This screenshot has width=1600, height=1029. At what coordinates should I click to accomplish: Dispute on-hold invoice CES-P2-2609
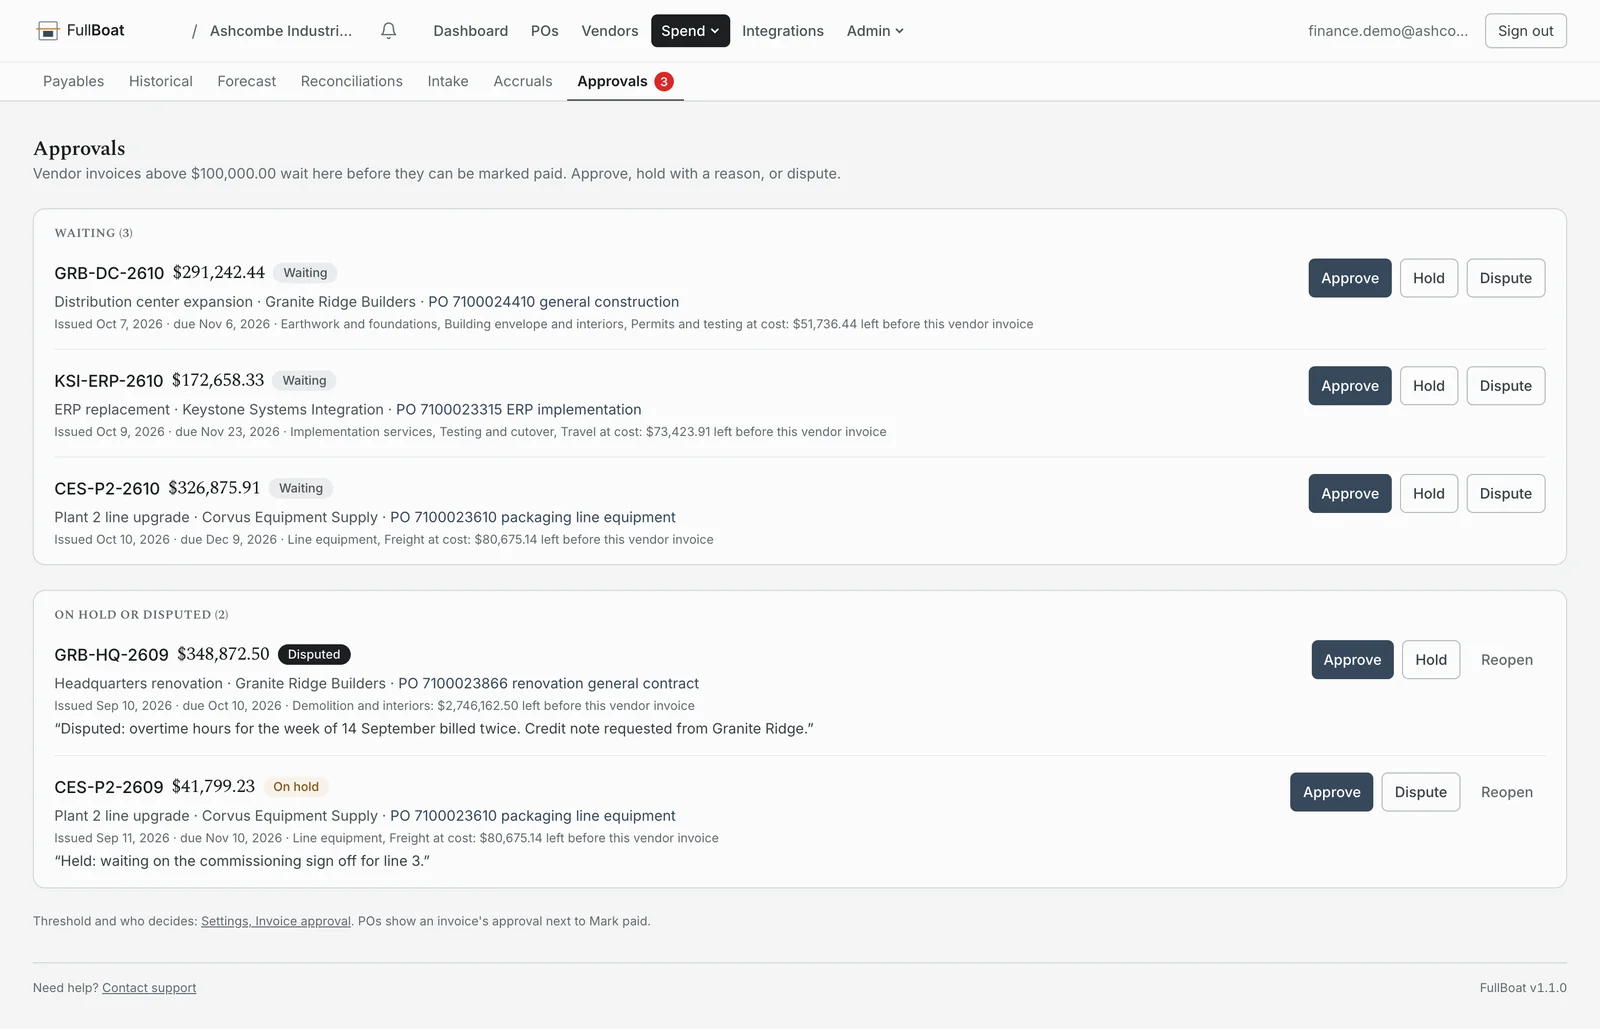1421,792
